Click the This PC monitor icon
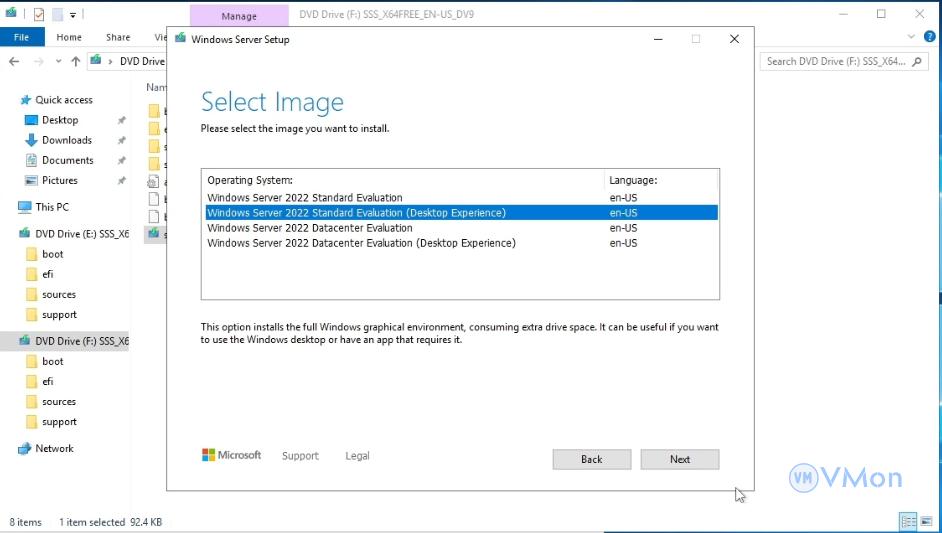Screen dimensions: 942x533 click(x=25, y=207)
